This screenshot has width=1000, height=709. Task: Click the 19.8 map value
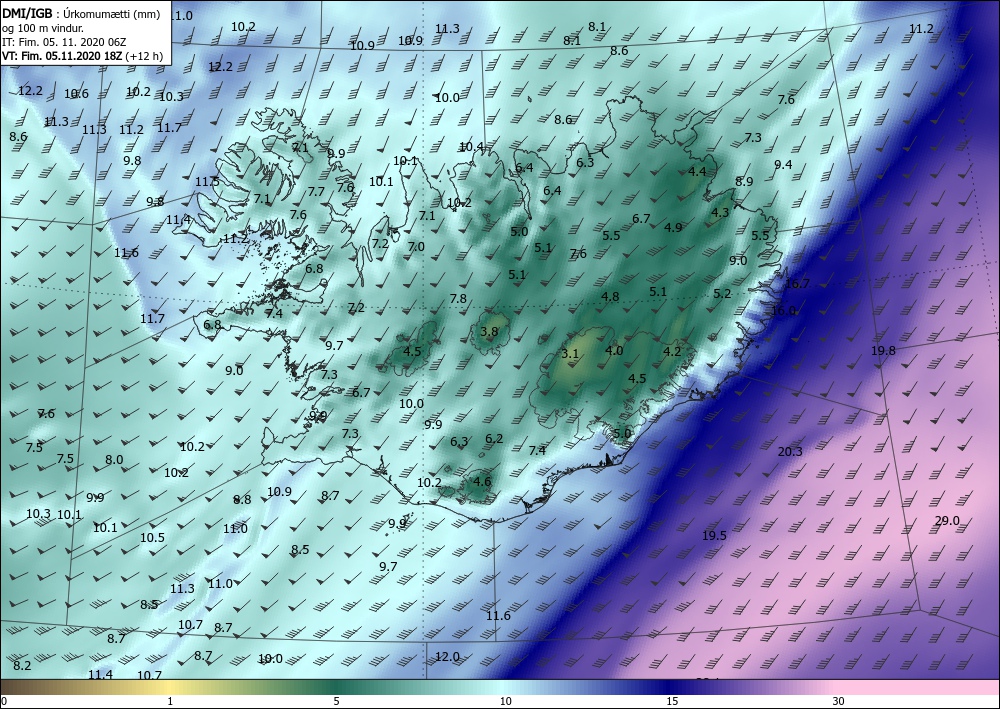(883, 351)
